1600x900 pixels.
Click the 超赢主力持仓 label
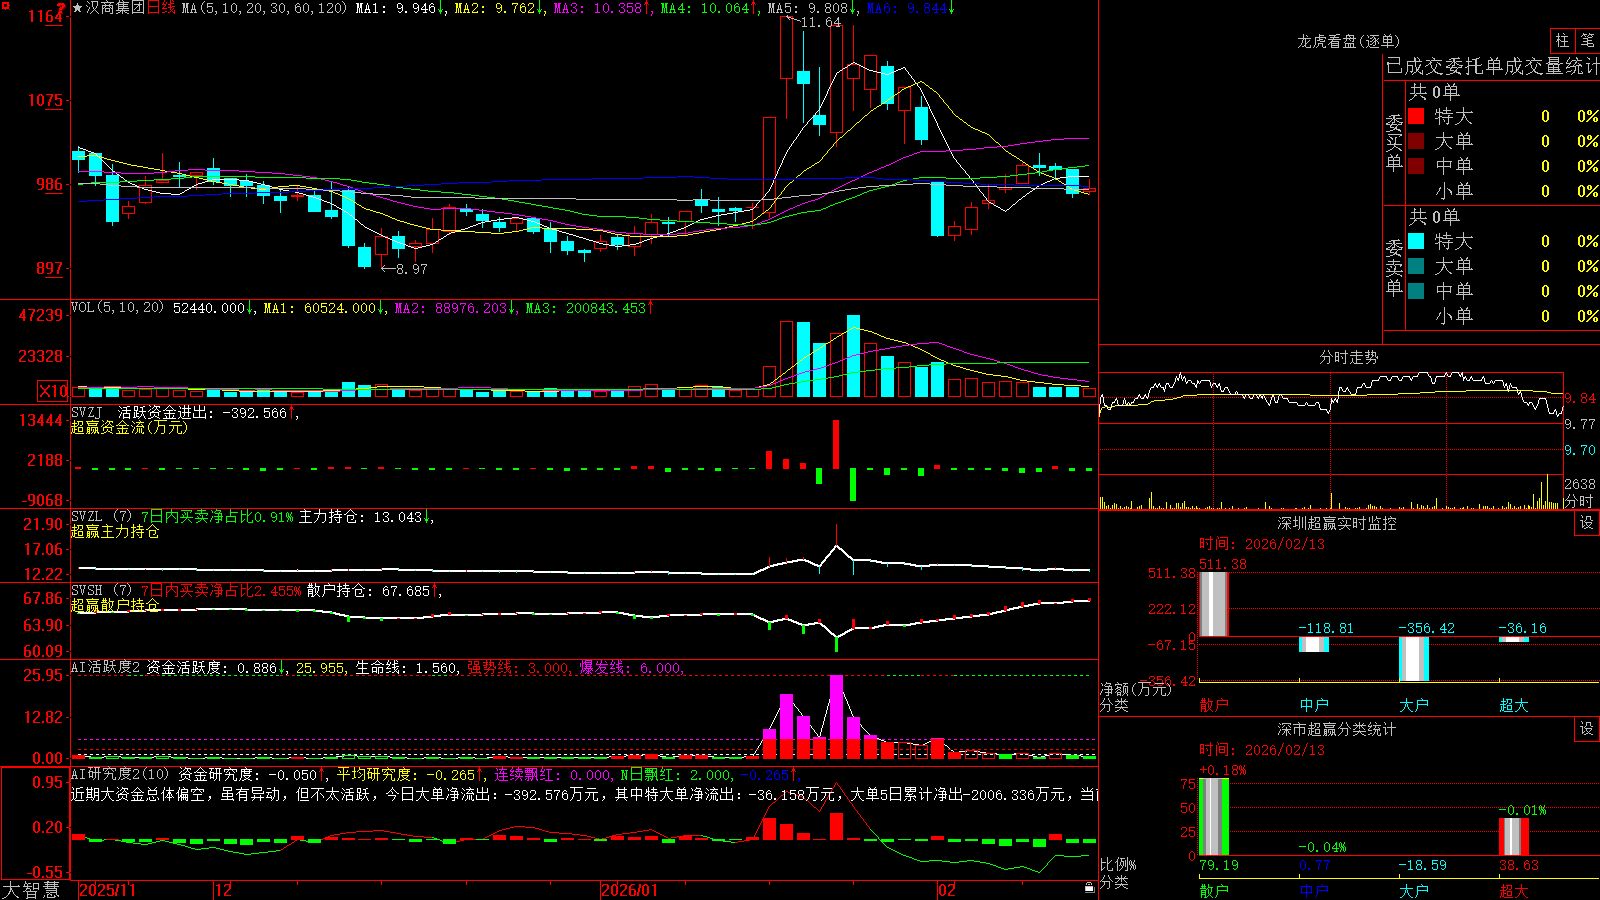[115, 531]
